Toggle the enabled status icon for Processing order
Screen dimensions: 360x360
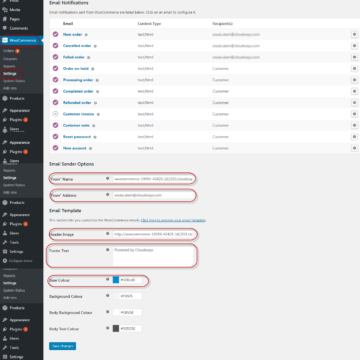pyautogui.click(x=55, y=80)
